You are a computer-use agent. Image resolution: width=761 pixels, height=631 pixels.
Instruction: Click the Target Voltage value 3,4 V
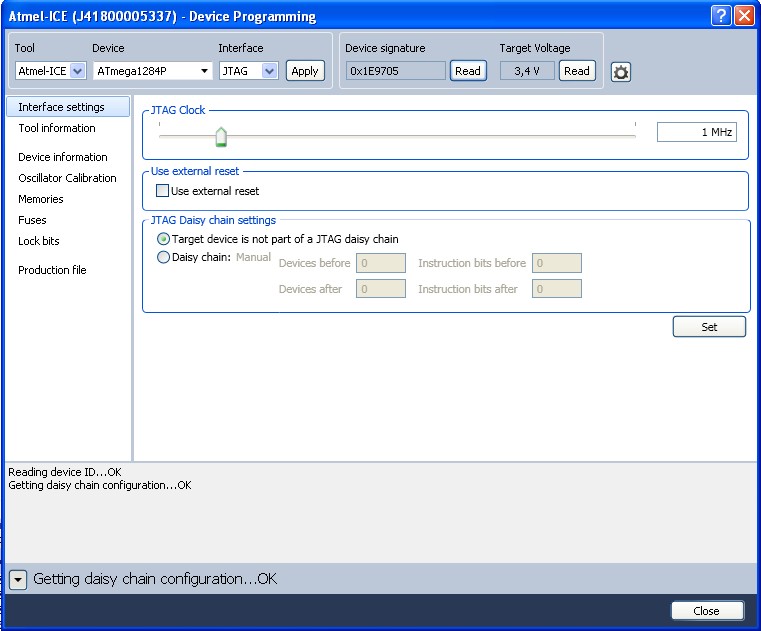click(527, 71)
